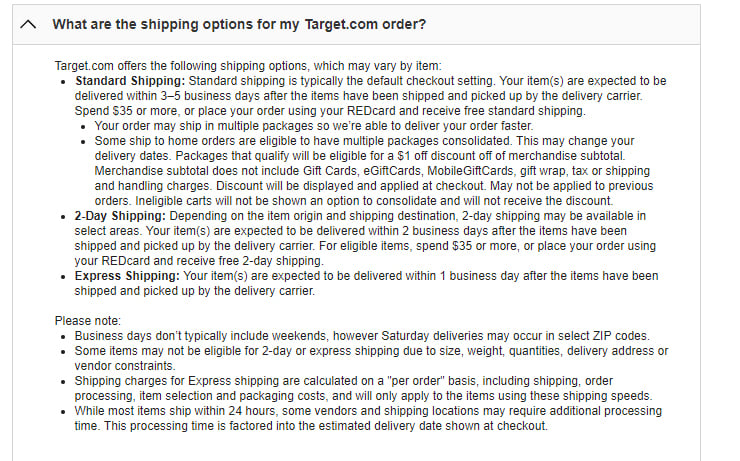The height and width of the screenshot is (461, 740).
Task: Click the bold "2-Day Shipping:" label
Action: click(x=120, y=216)
